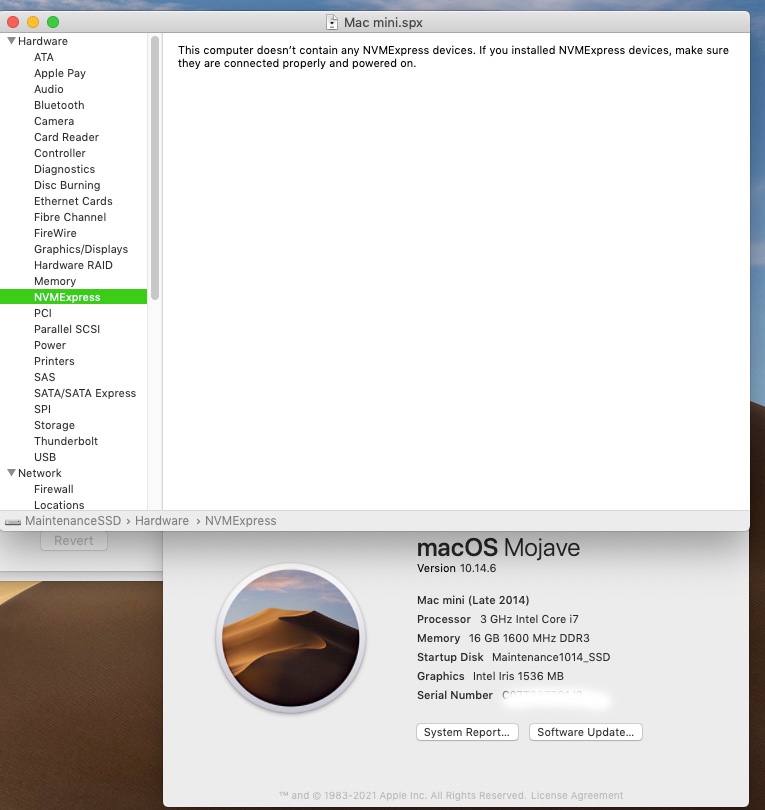This screenshot has width=765, height=810.
Task: Choose Printers in the sidebar
Action: (54, 361)
